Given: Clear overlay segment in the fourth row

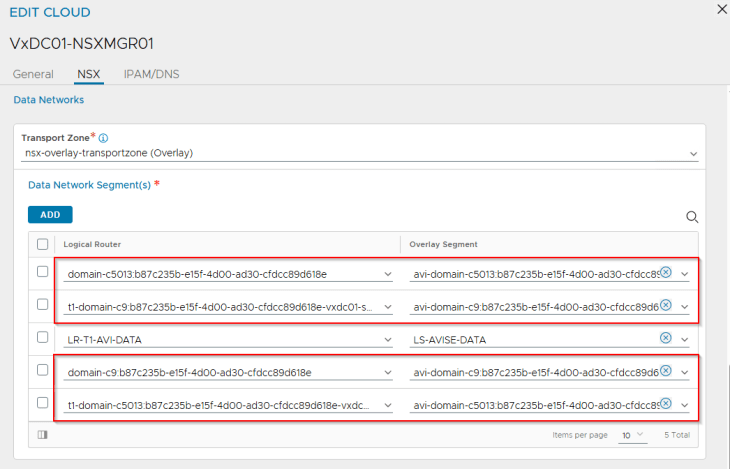Looking at the screenshot, I should click(x=666, y=372).
